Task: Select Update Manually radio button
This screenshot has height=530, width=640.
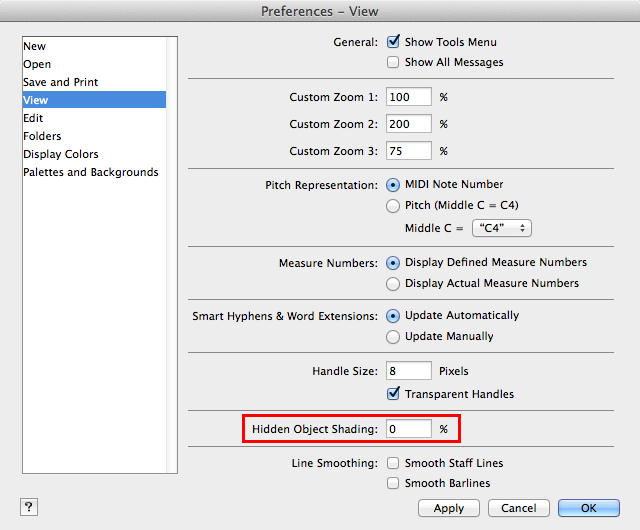Action: pyautogui.click(x=393, y=336)
